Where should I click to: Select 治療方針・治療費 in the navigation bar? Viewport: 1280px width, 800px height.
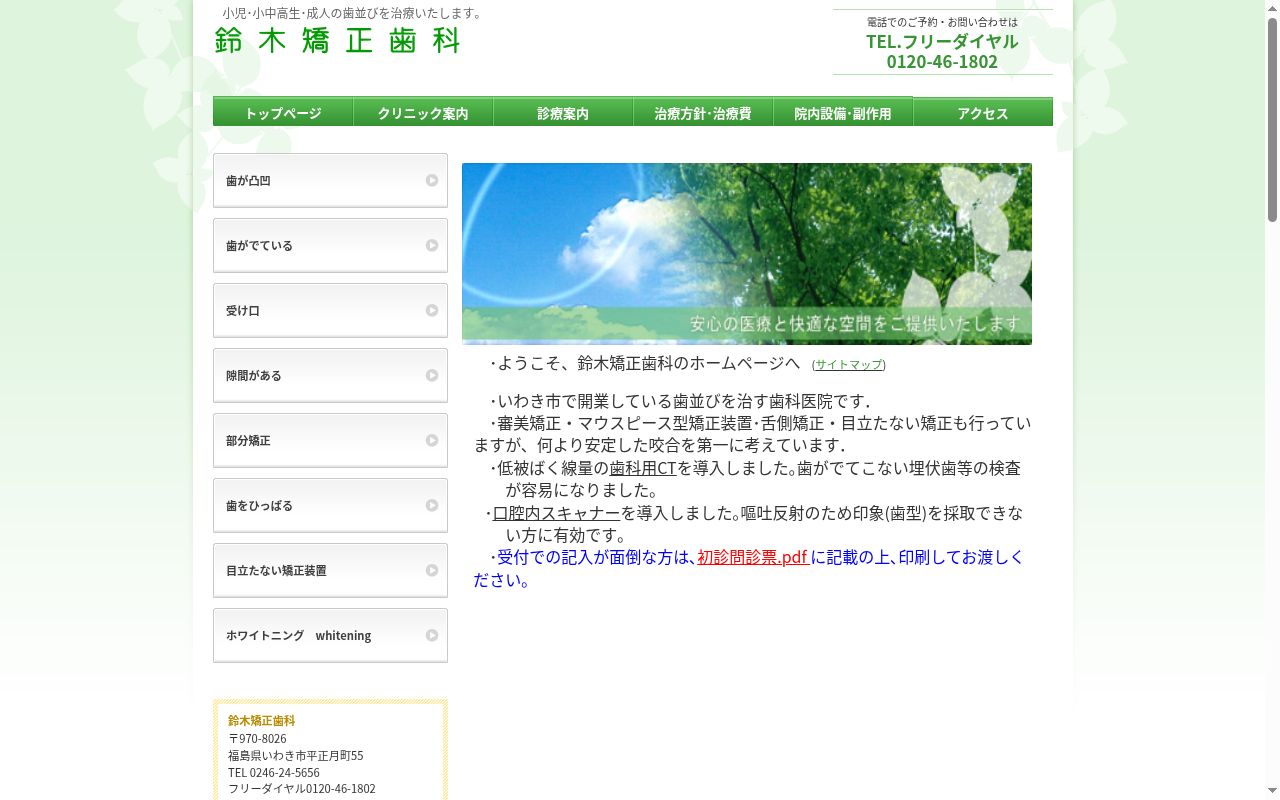[703, 112]
